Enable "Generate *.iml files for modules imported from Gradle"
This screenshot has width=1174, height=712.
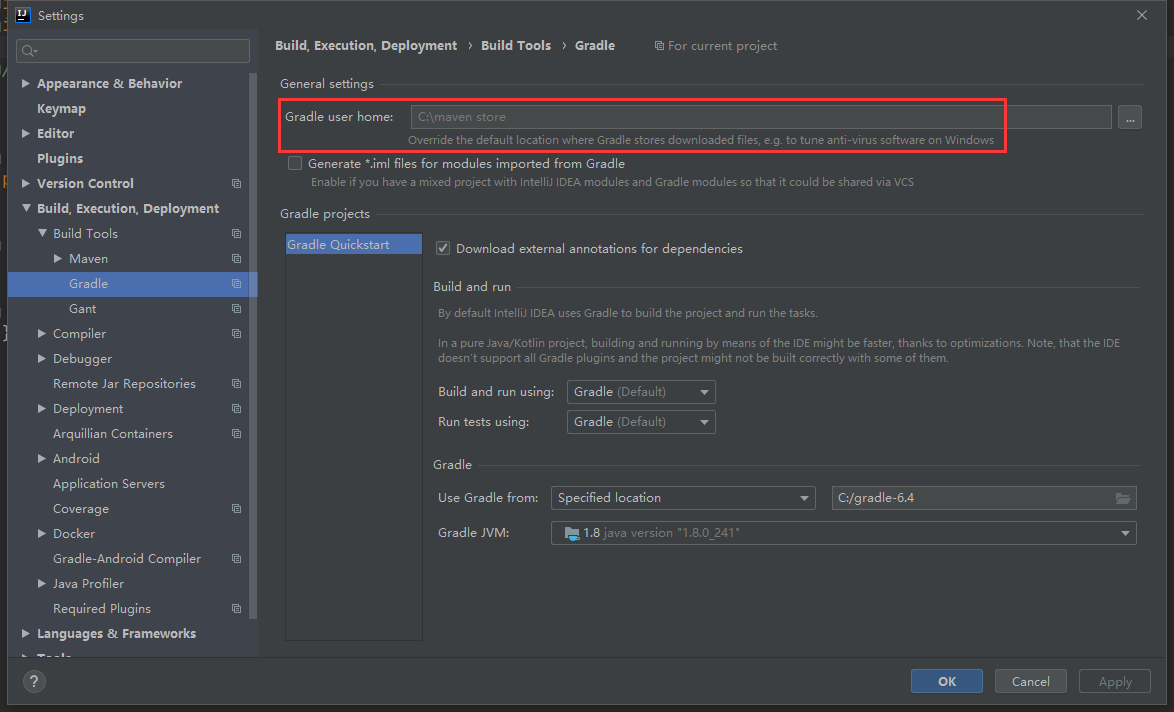295,163
